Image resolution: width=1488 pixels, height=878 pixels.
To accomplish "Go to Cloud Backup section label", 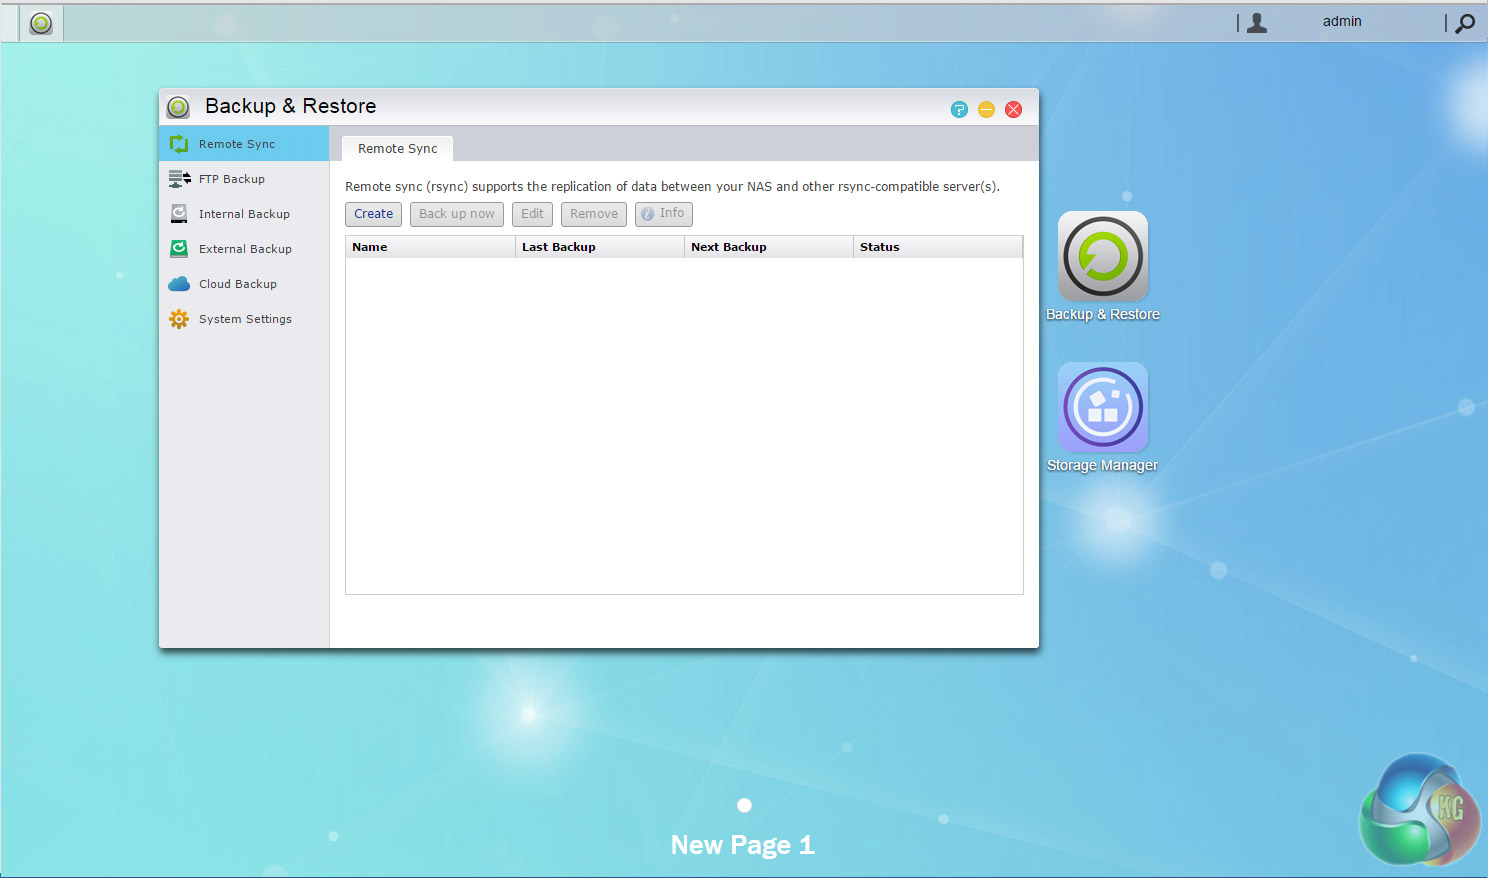I will [x=238, y=284].
